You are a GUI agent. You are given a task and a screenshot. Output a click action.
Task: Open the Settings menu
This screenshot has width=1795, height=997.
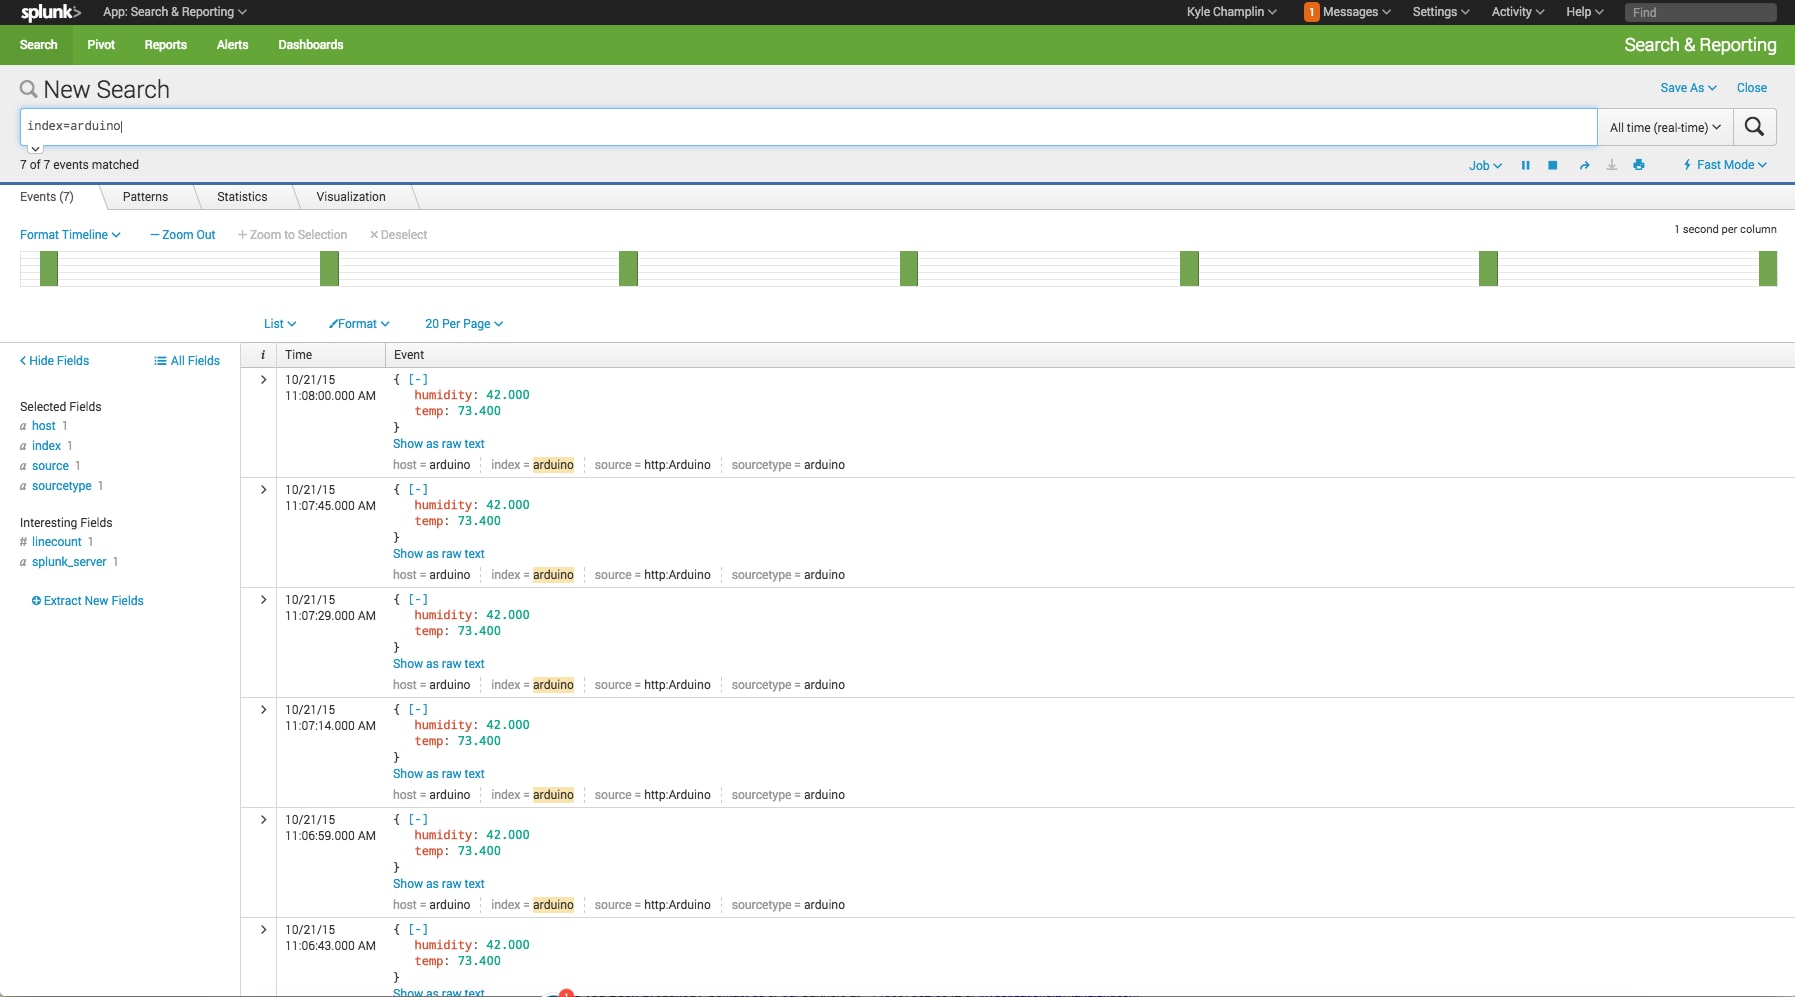pyautogui.click(x=1441, y=12)
